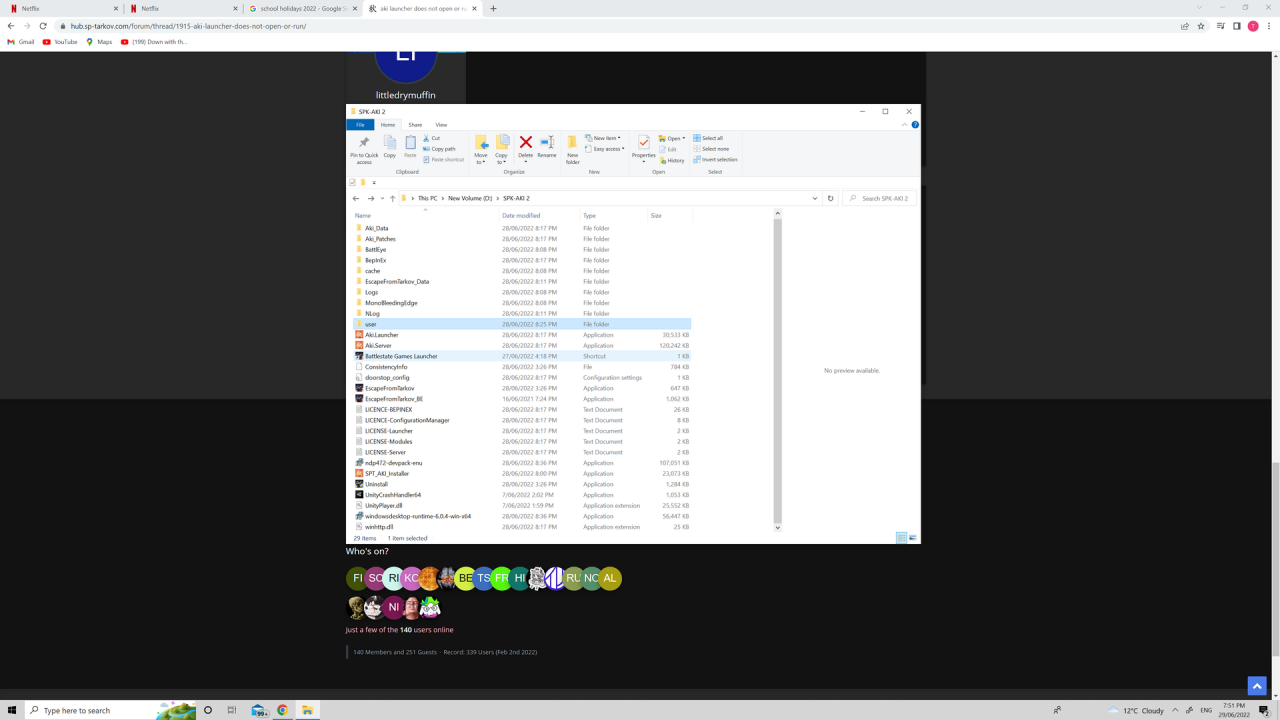Click the Explorer forward arrow

(x=371, y=198)
